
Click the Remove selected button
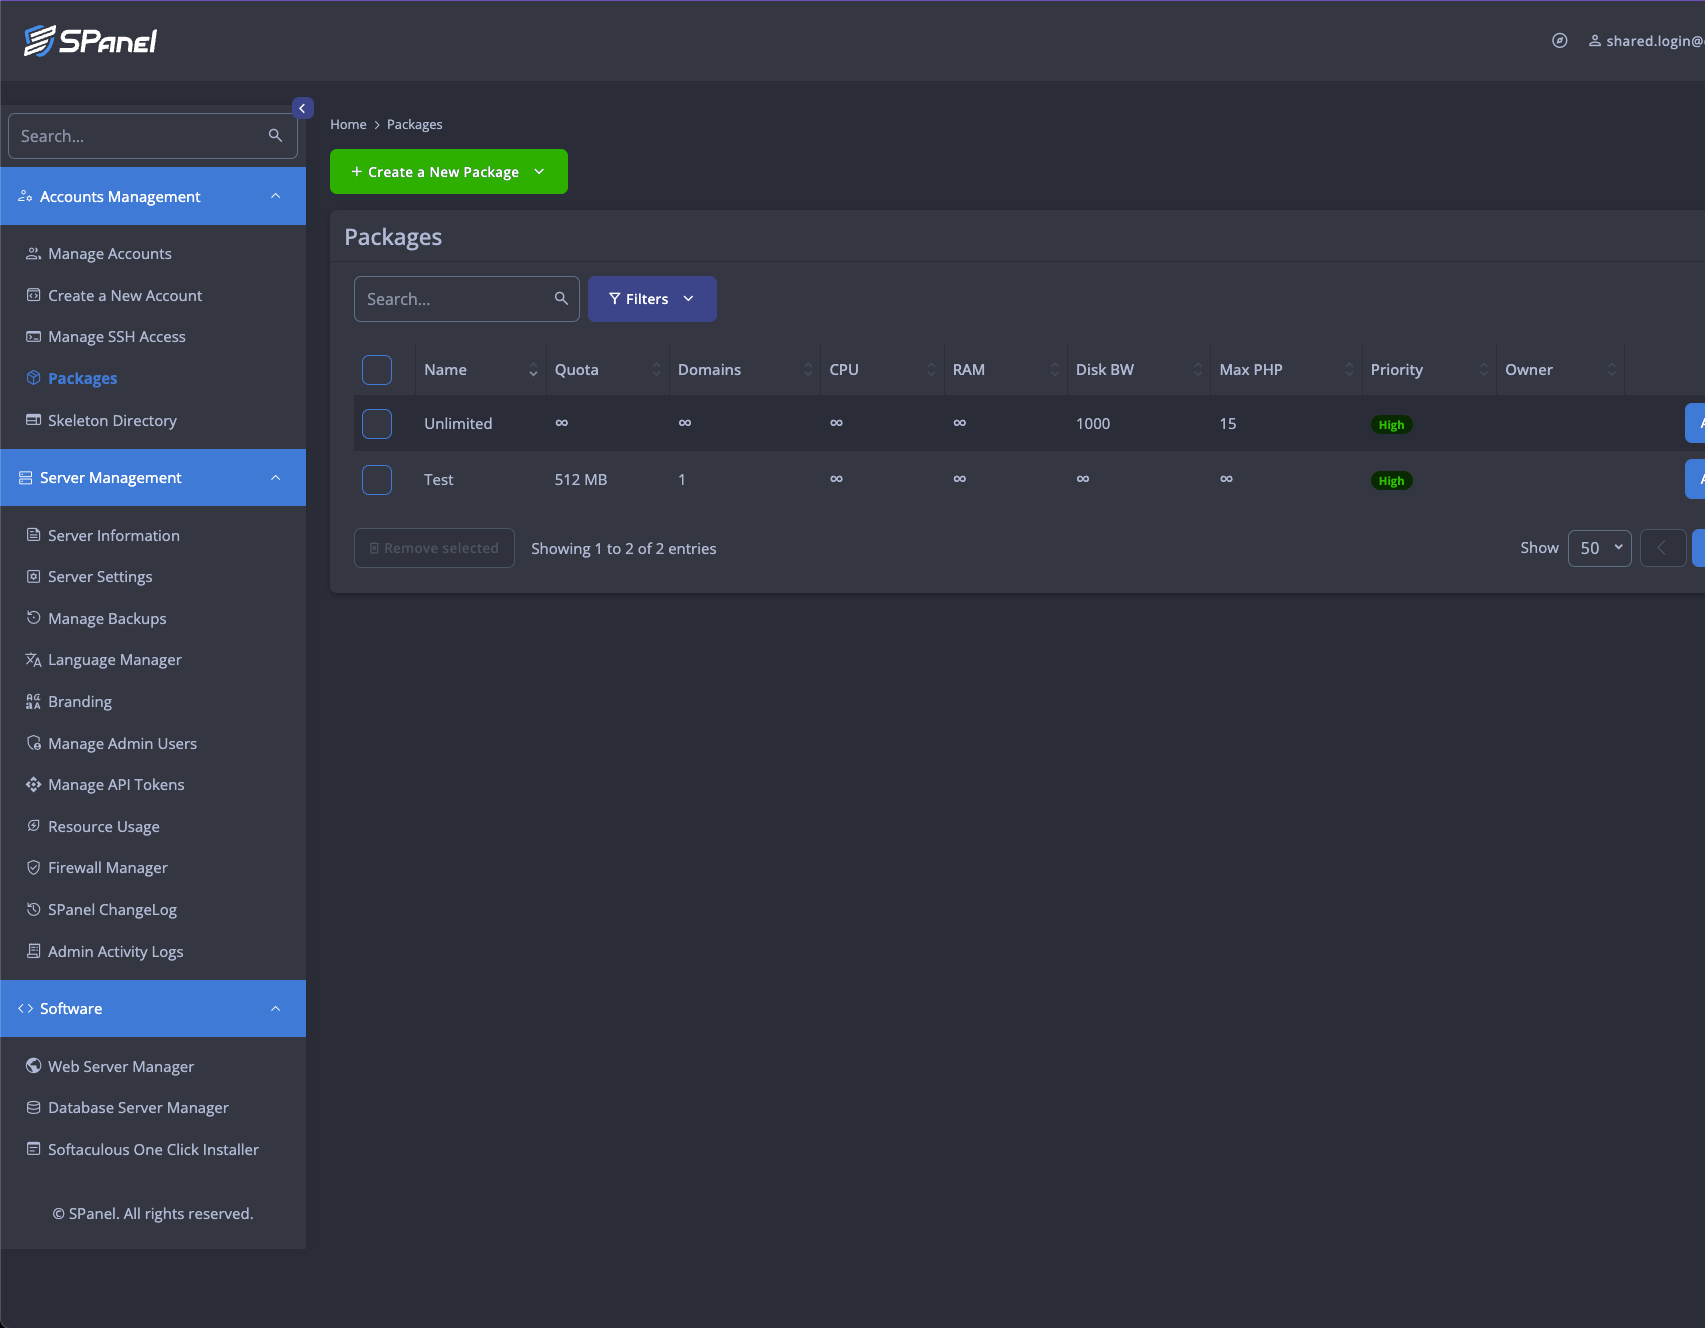pos(434,548)
